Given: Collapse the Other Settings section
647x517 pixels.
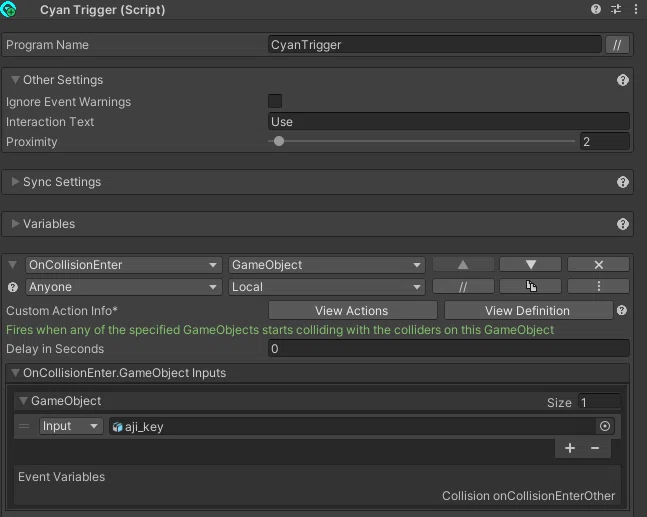Looking at the screenshot, I should coord(15,80).
